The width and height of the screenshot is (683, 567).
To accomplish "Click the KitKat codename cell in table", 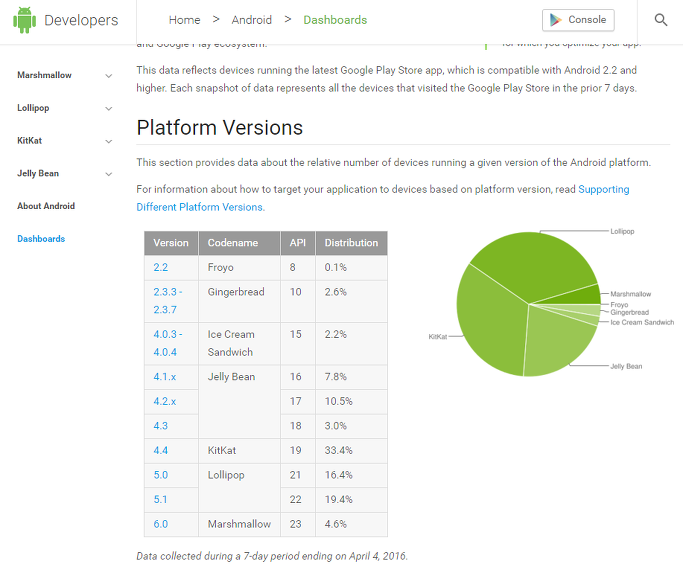I will [x=239, y=451].
